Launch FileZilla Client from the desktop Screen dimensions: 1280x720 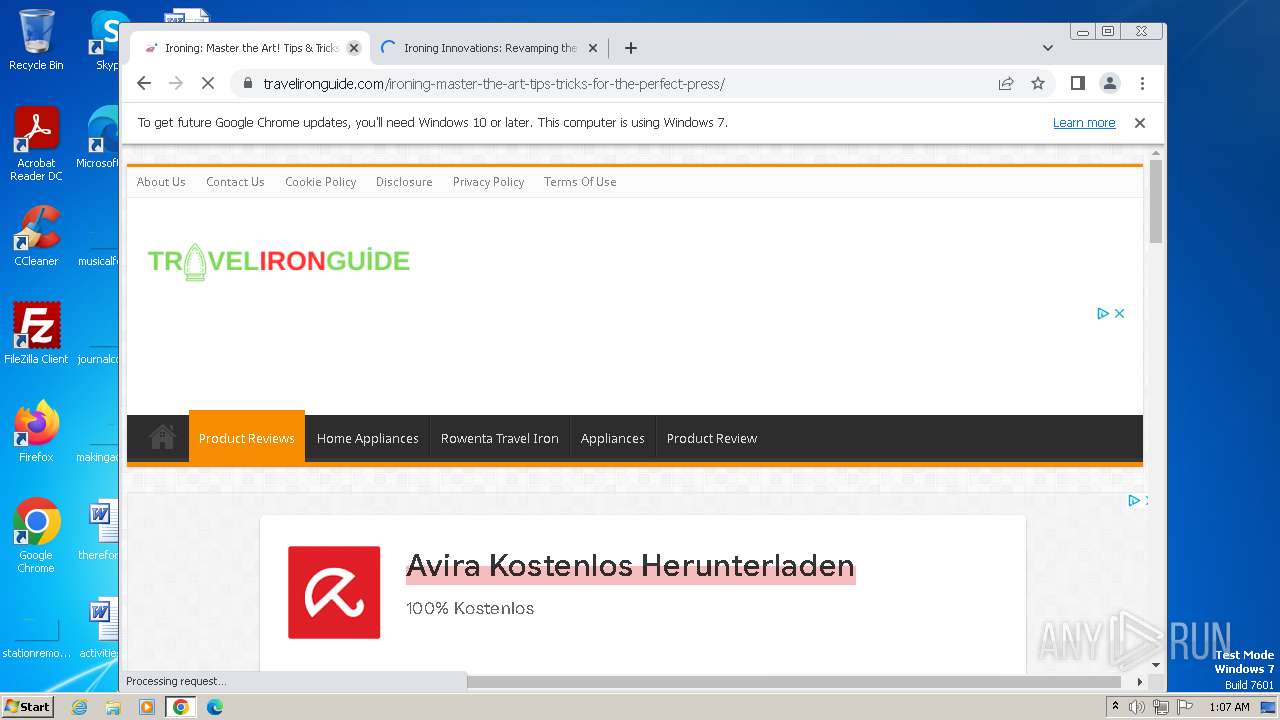point(36,334)
